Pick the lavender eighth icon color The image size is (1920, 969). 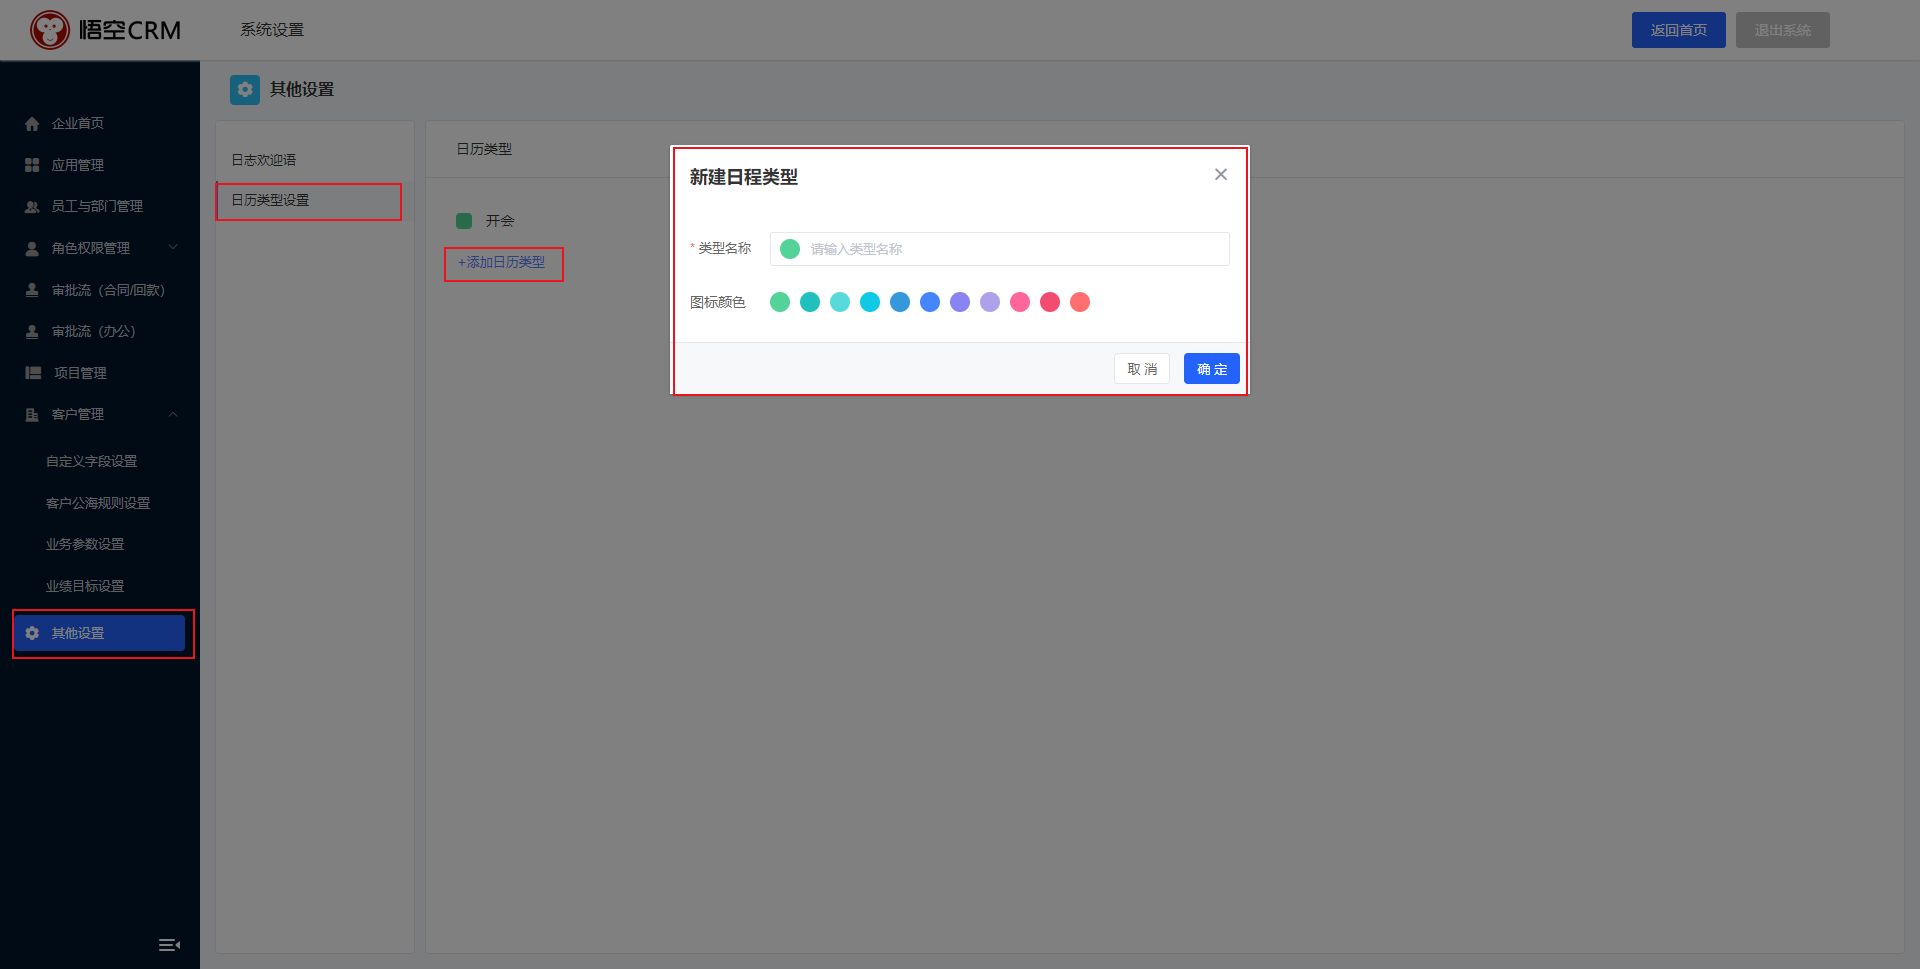point(990,302)
